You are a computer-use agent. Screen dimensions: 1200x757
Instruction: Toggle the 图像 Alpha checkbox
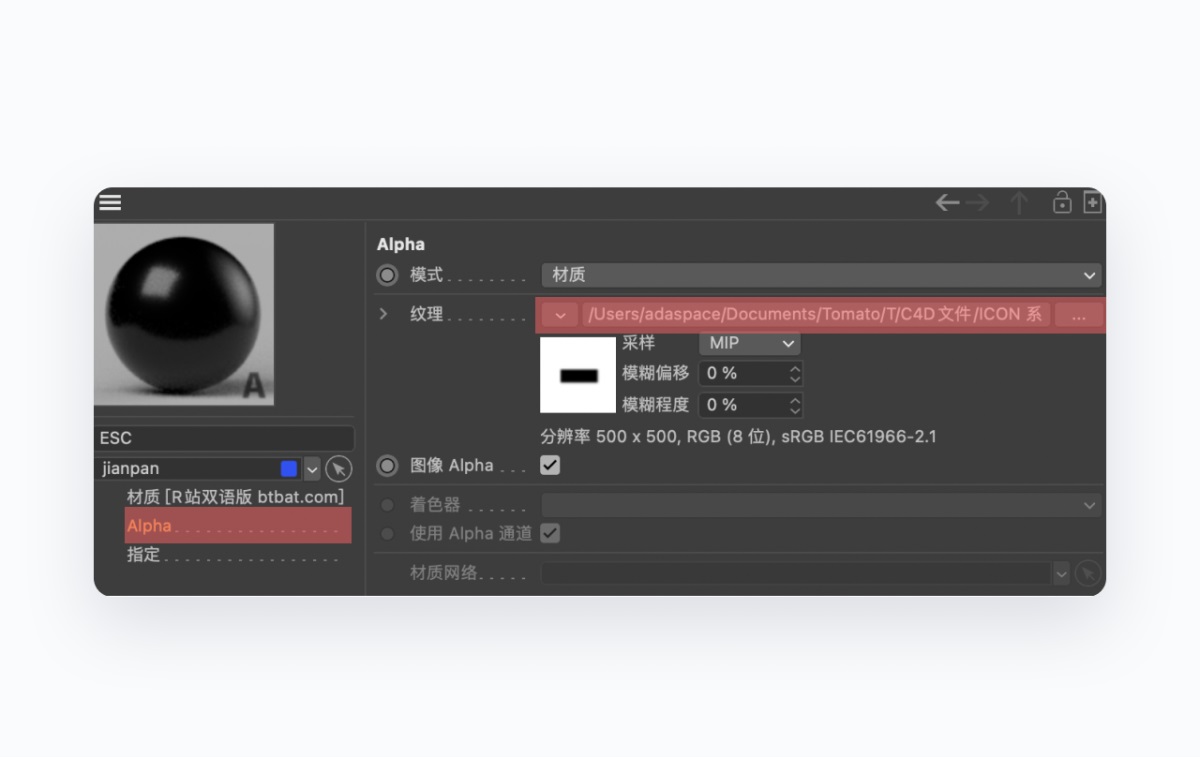(x=550, y=465)
